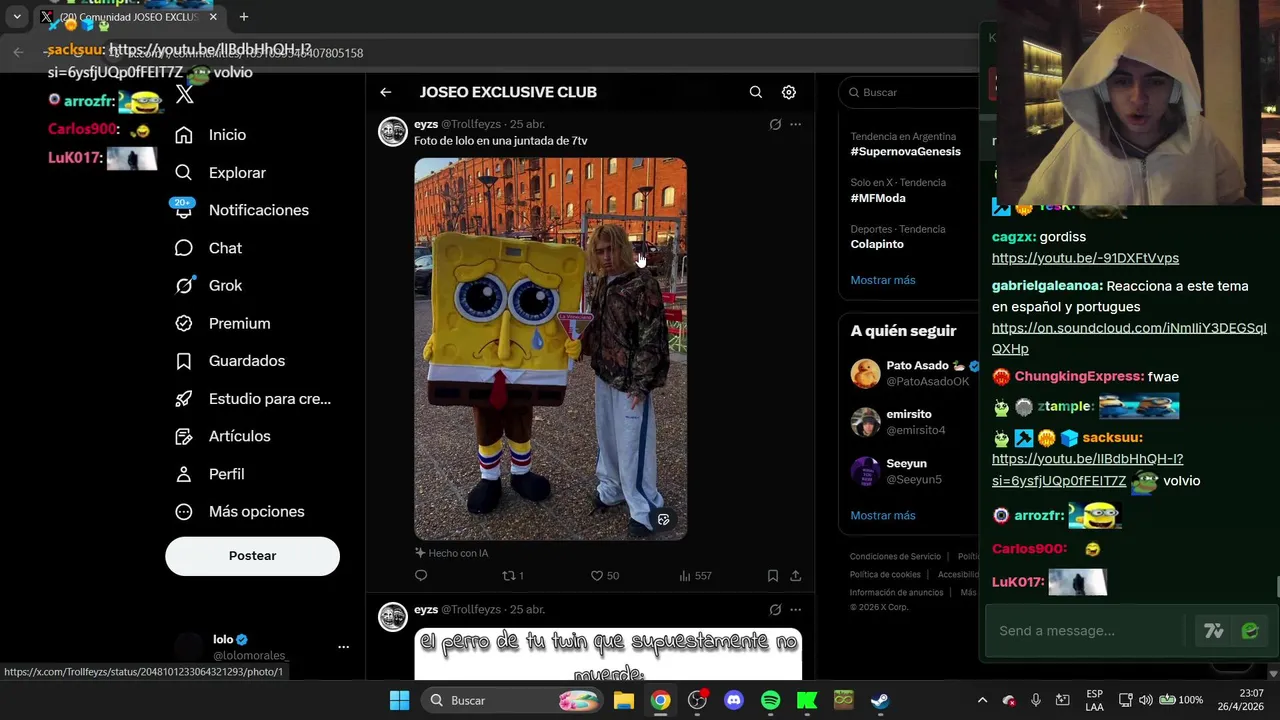The width and height of the screenshot is (1280, 720).
Task: Click Send a message chat input
Action: [x=1090, y=631]
